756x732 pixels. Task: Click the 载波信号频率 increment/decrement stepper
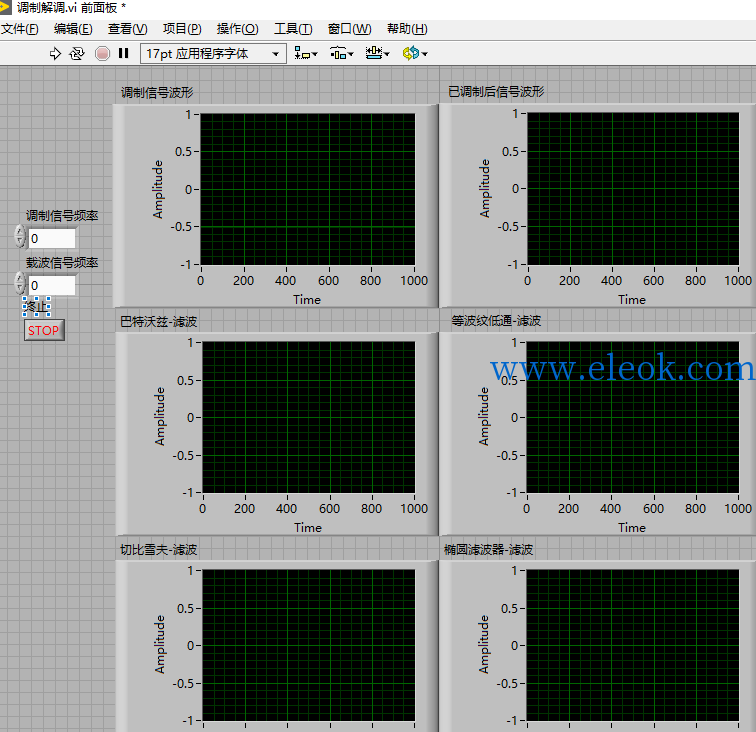[20, 283]
